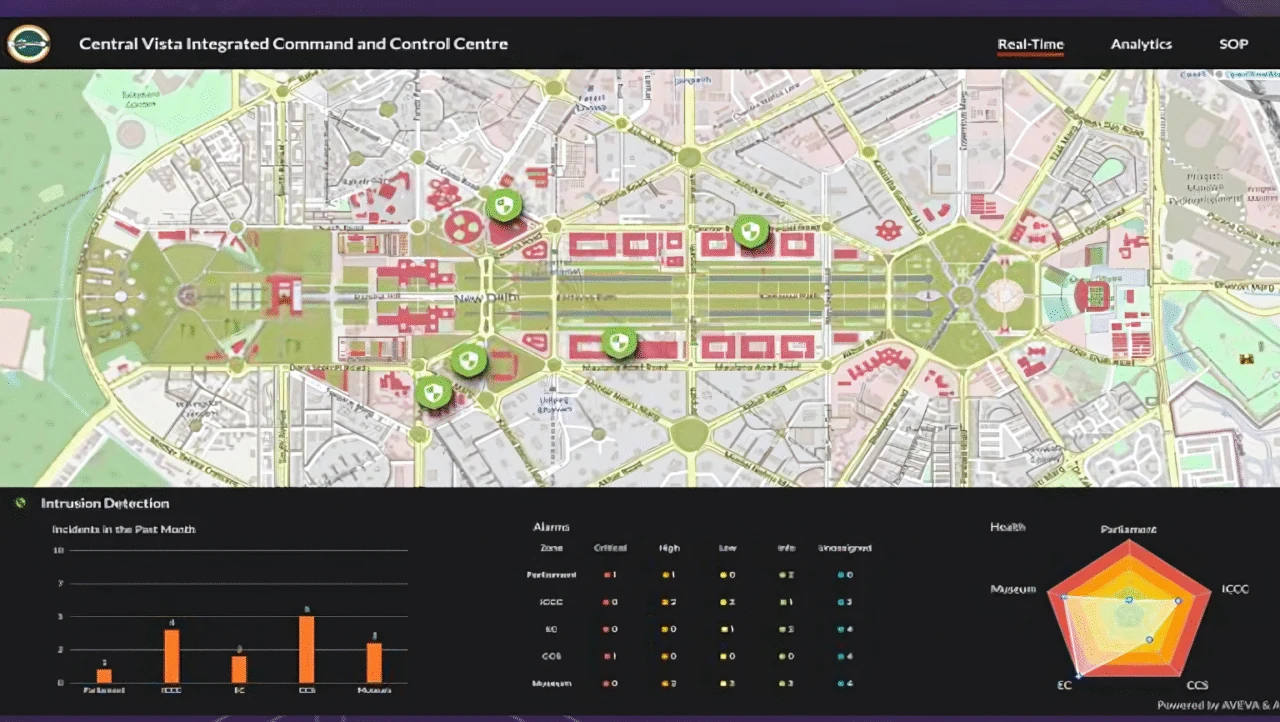The image size is (1280, 722).
Task: Click the EC bar in incidents chart
Action: pyautogui.click(x=239, y=669)
